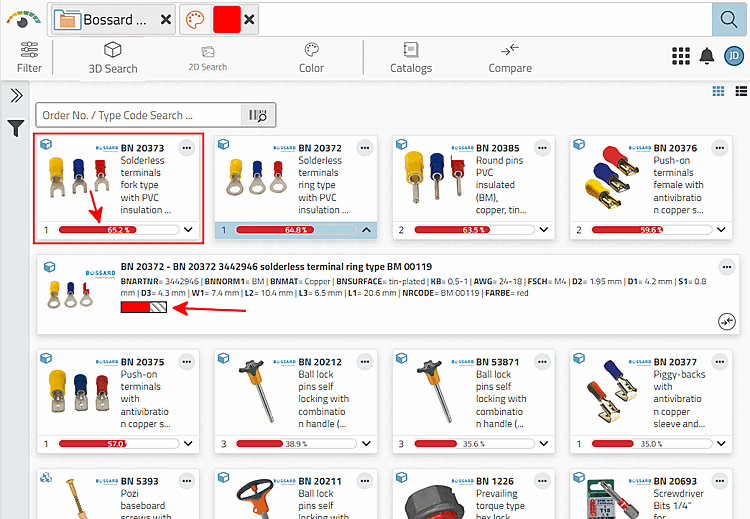The image size is (750, 519).
Task: Open BN 20375 push-on terminals title
Action: tap(142, 362)
